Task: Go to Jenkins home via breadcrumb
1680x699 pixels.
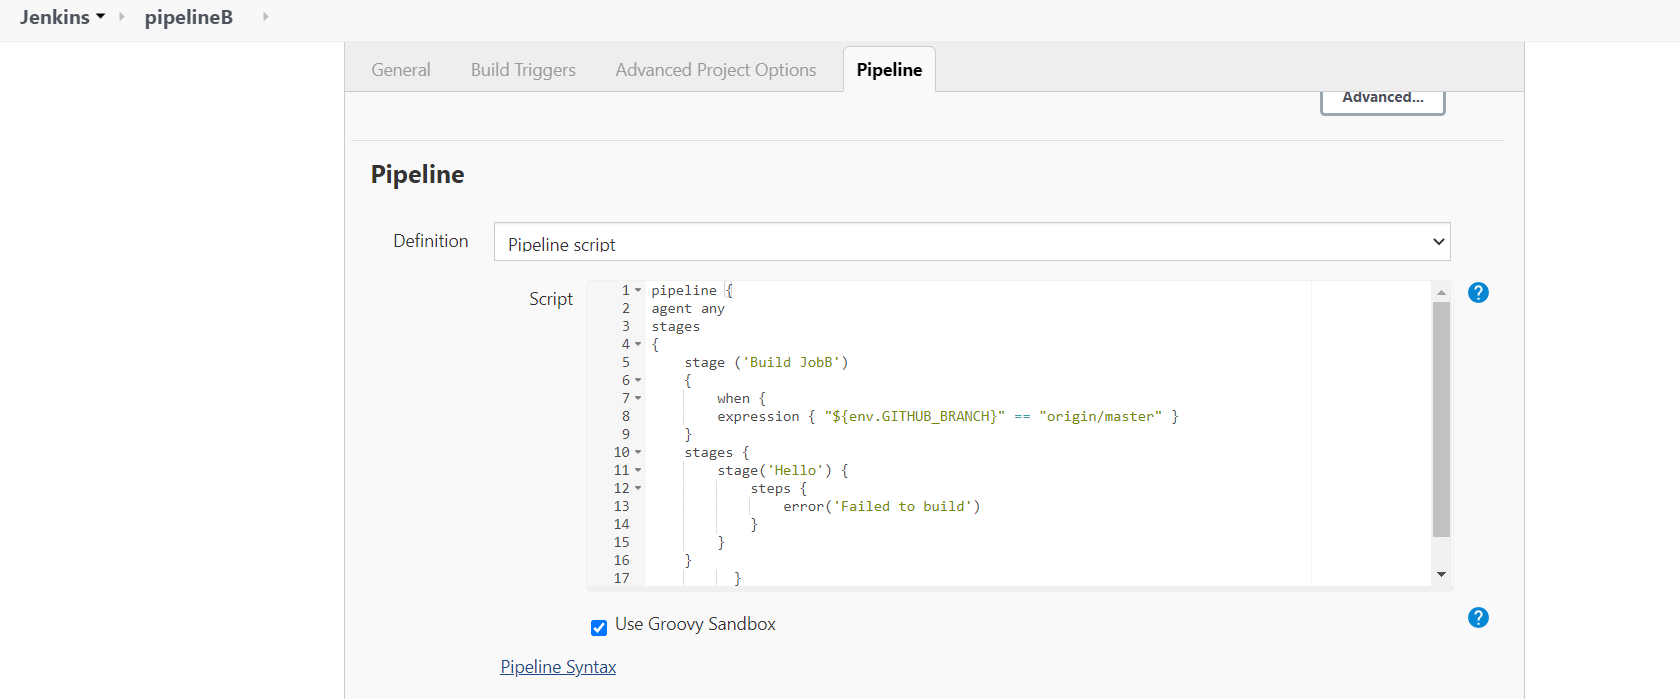Action: click(55, 17)
